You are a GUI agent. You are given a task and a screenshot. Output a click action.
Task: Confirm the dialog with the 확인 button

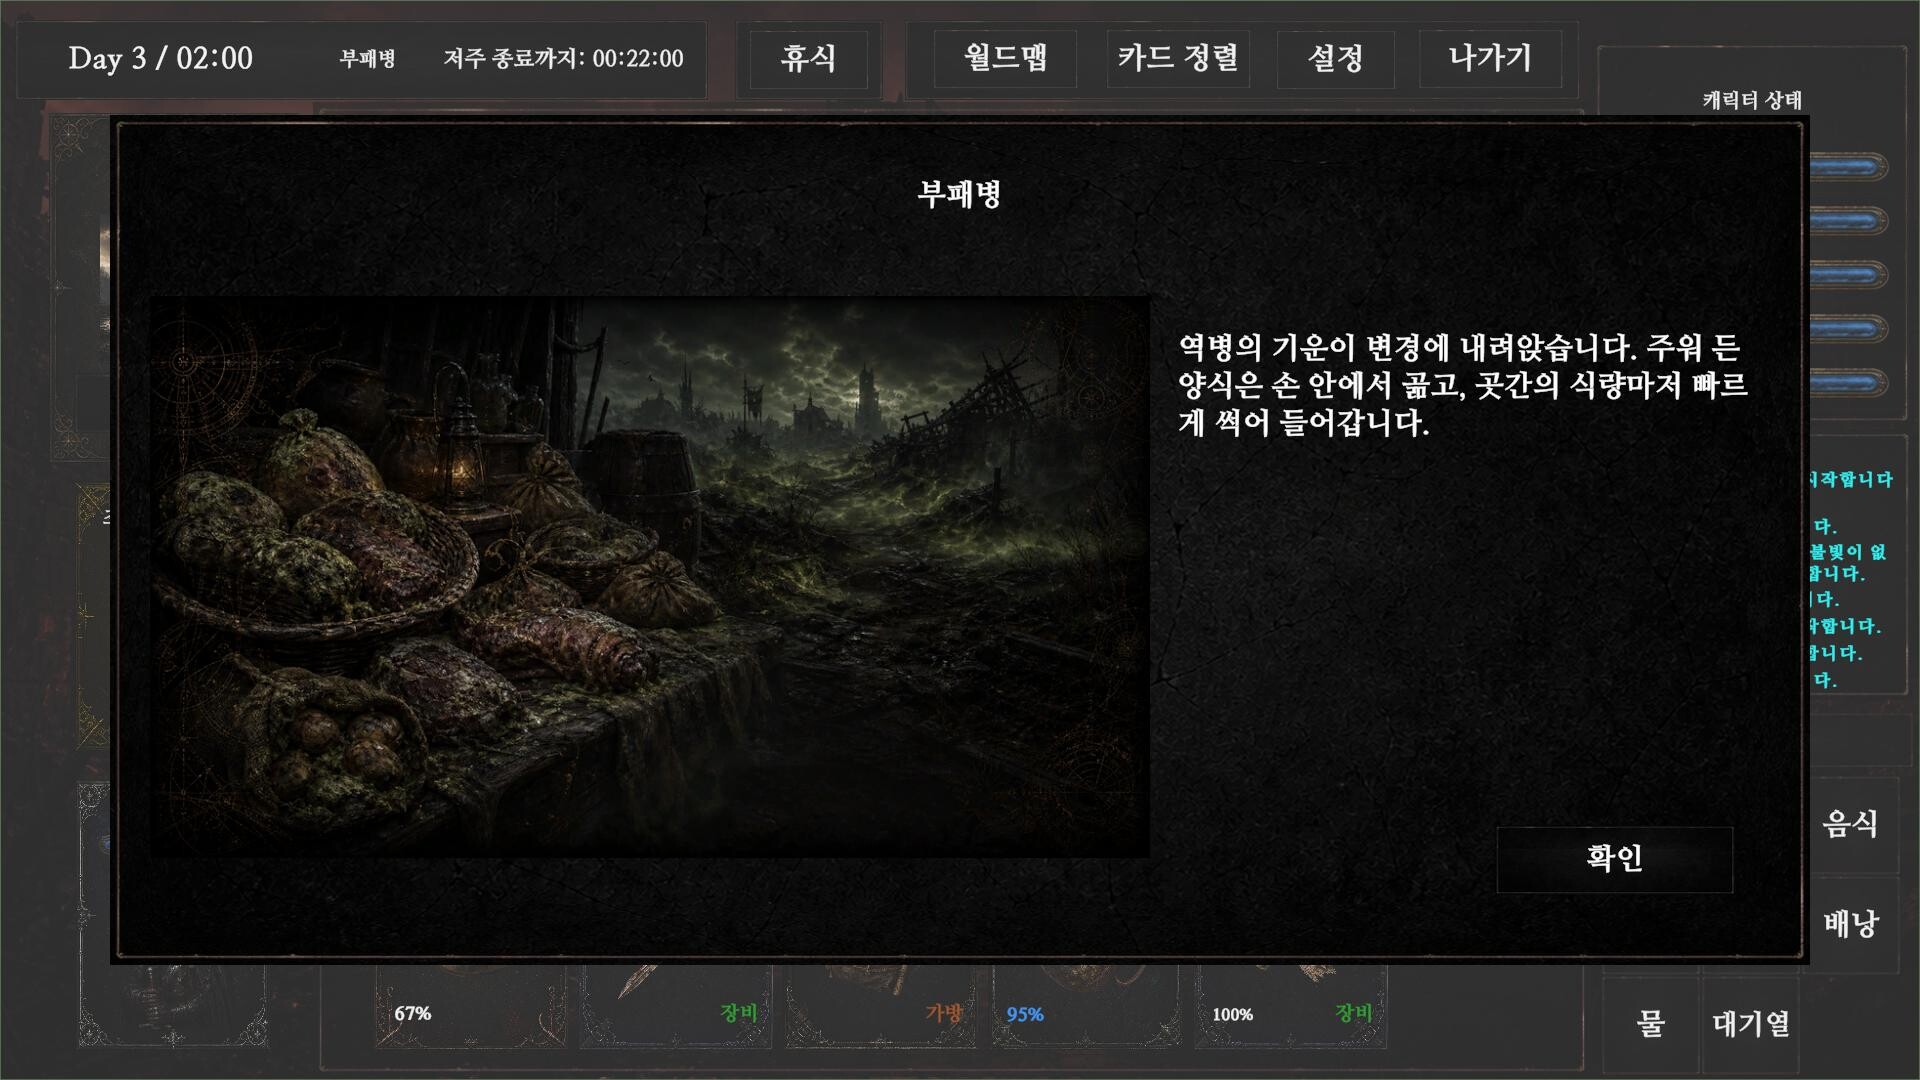pyautogui.click(x=1614, y=859)
